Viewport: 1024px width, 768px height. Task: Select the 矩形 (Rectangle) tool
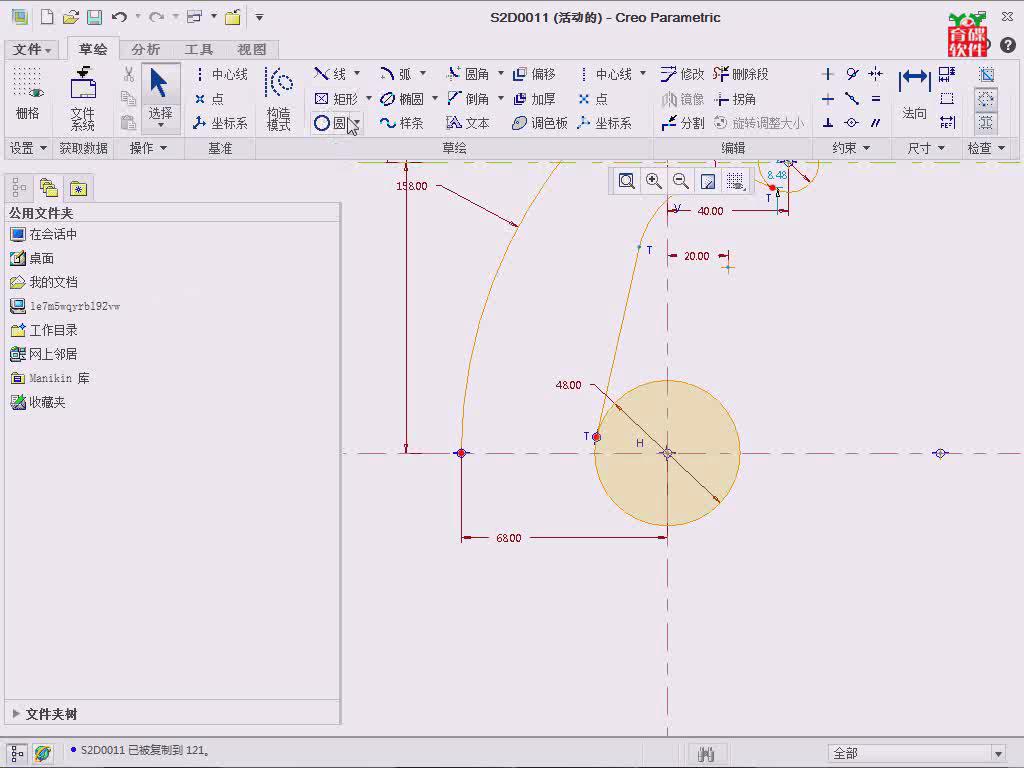click(336, 99)
